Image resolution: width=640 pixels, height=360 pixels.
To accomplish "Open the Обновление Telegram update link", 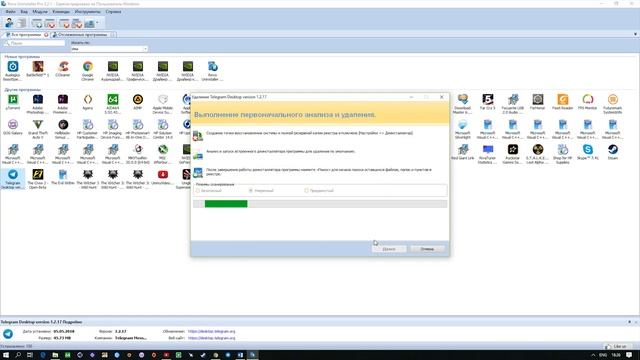I will pyautogui.click(x=211, y=331).
